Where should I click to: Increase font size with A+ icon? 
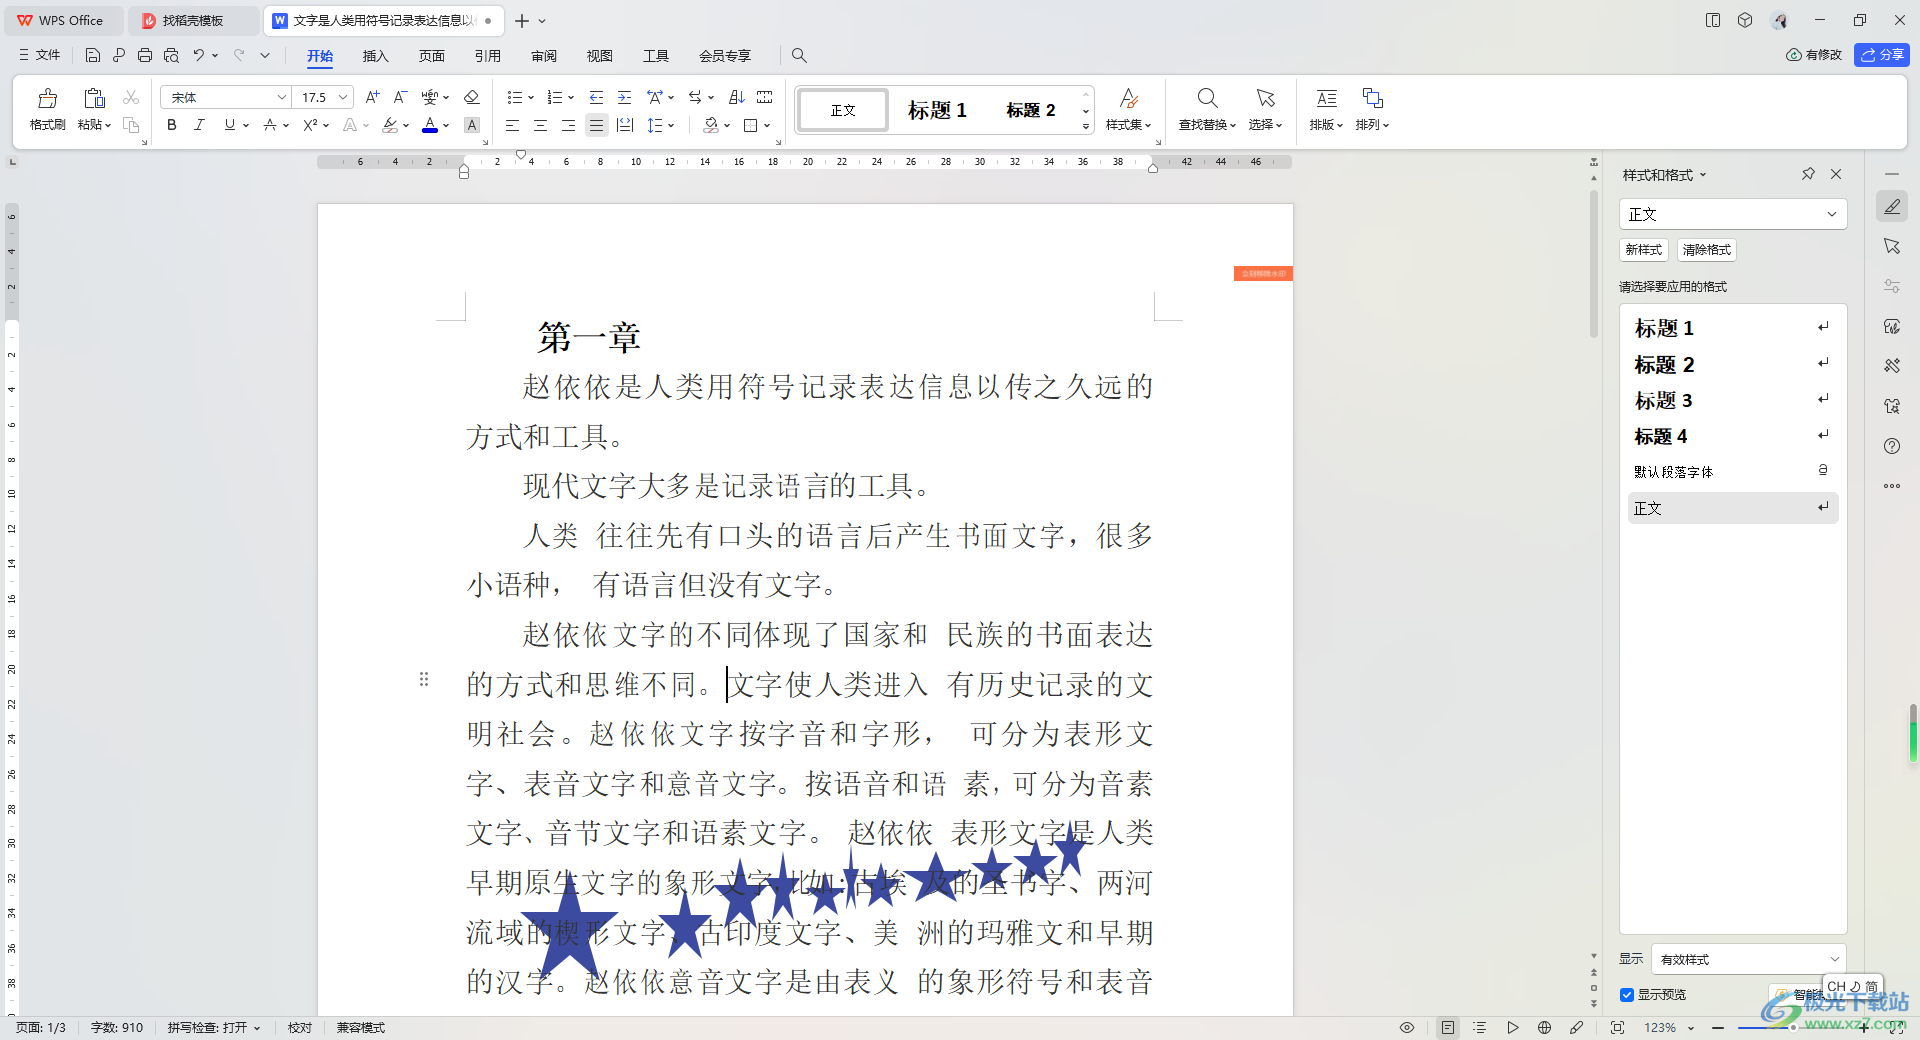click(x=372, y=97)
